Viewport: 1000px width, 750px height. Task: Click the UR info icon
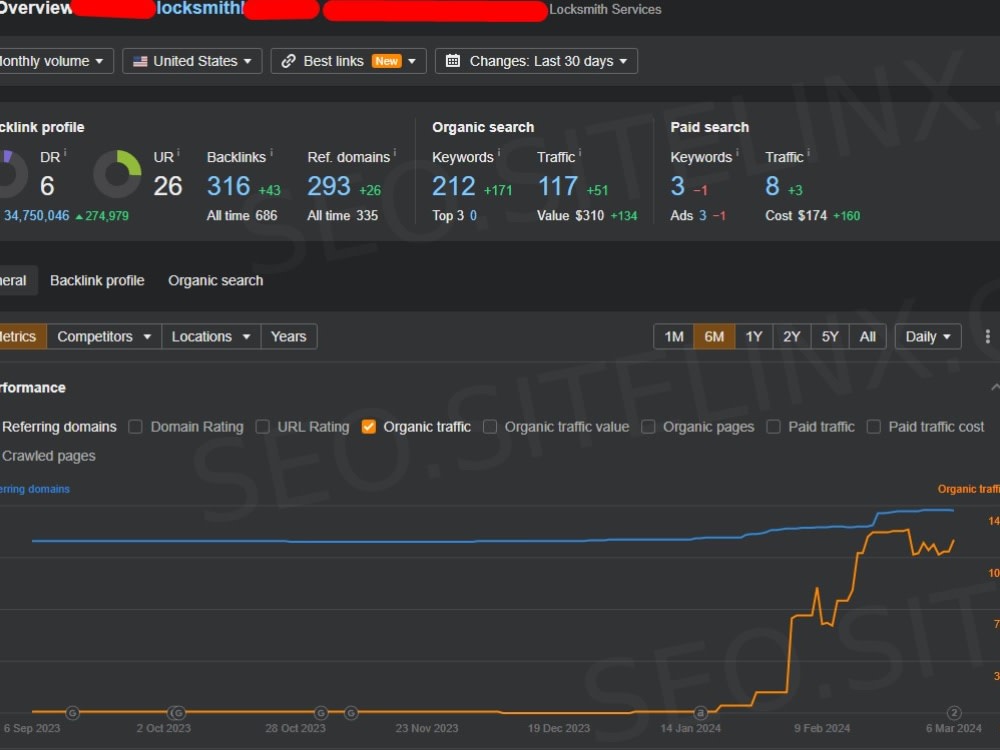[178, 152]
